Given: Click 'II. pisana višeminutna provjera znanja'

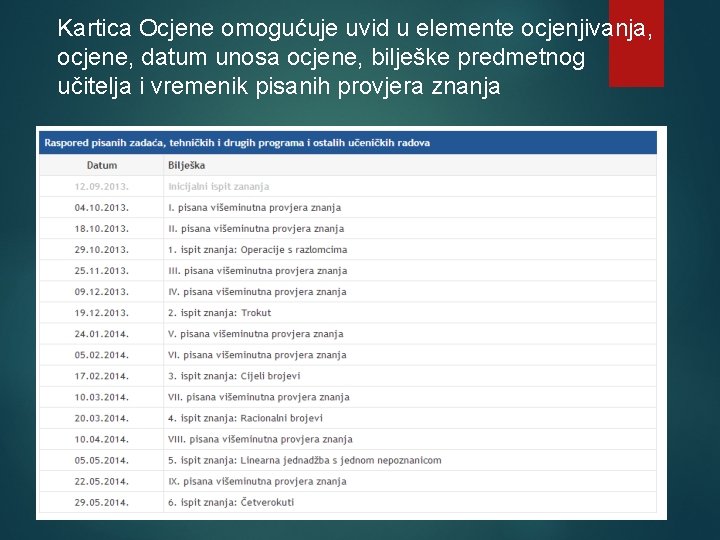Looking at the screenshot, I should coord(256,229).
